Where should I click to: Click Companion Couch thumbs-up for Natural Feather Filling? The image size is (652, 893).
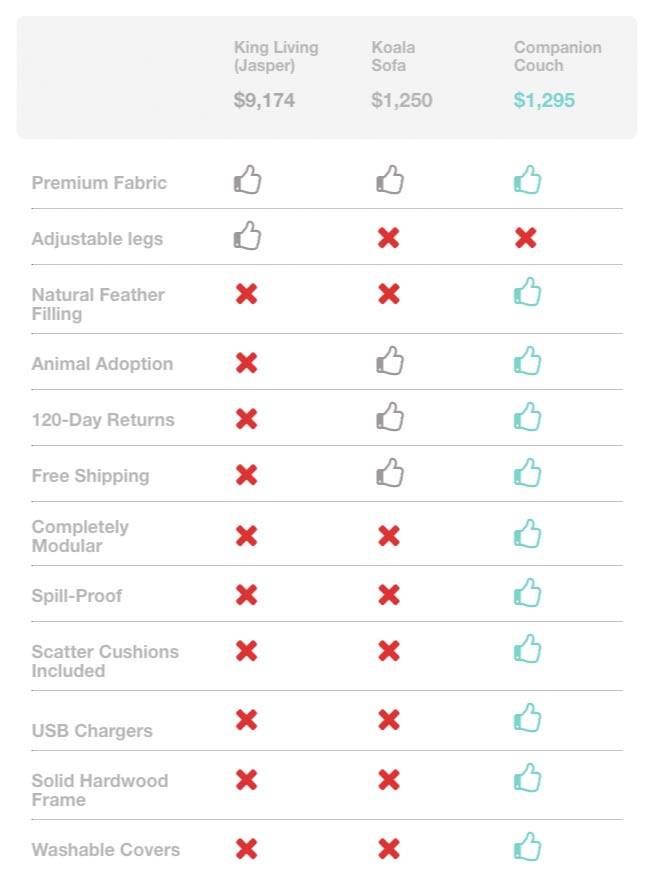pos(527,292)
